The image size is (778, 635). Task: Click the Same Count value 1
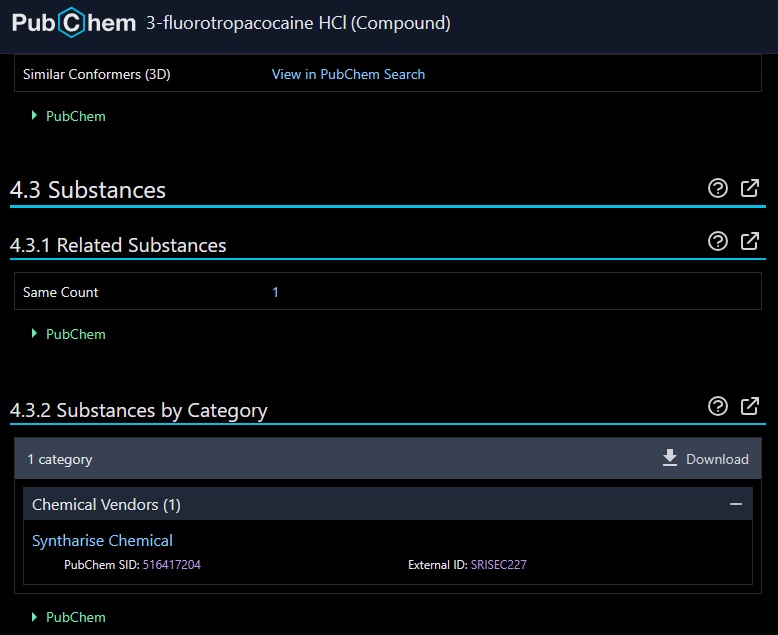[x=275, y=292]
